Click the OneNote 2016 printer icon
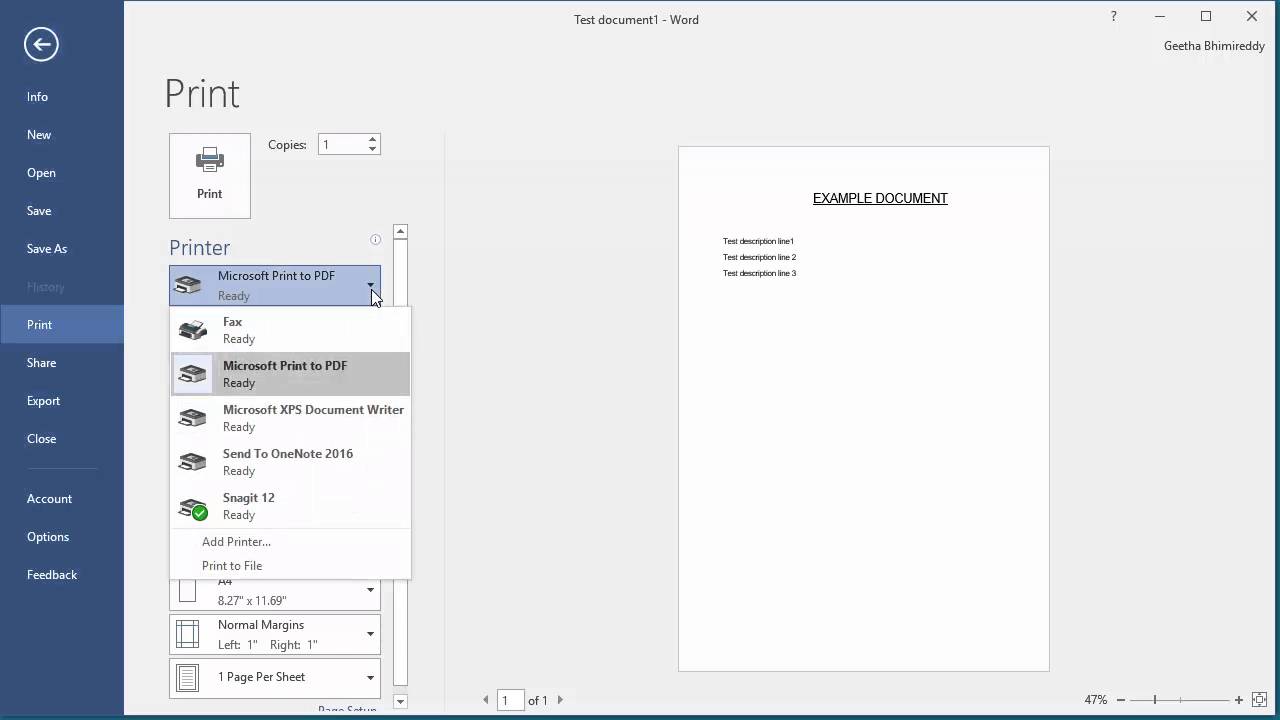 tap(193, 462)
